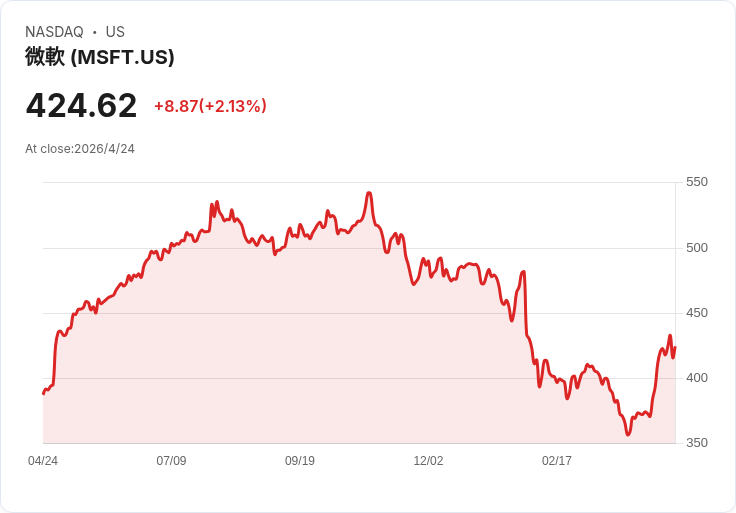Click the highest peak of the price line
736x513 pixels.
[x=369, y=193]
